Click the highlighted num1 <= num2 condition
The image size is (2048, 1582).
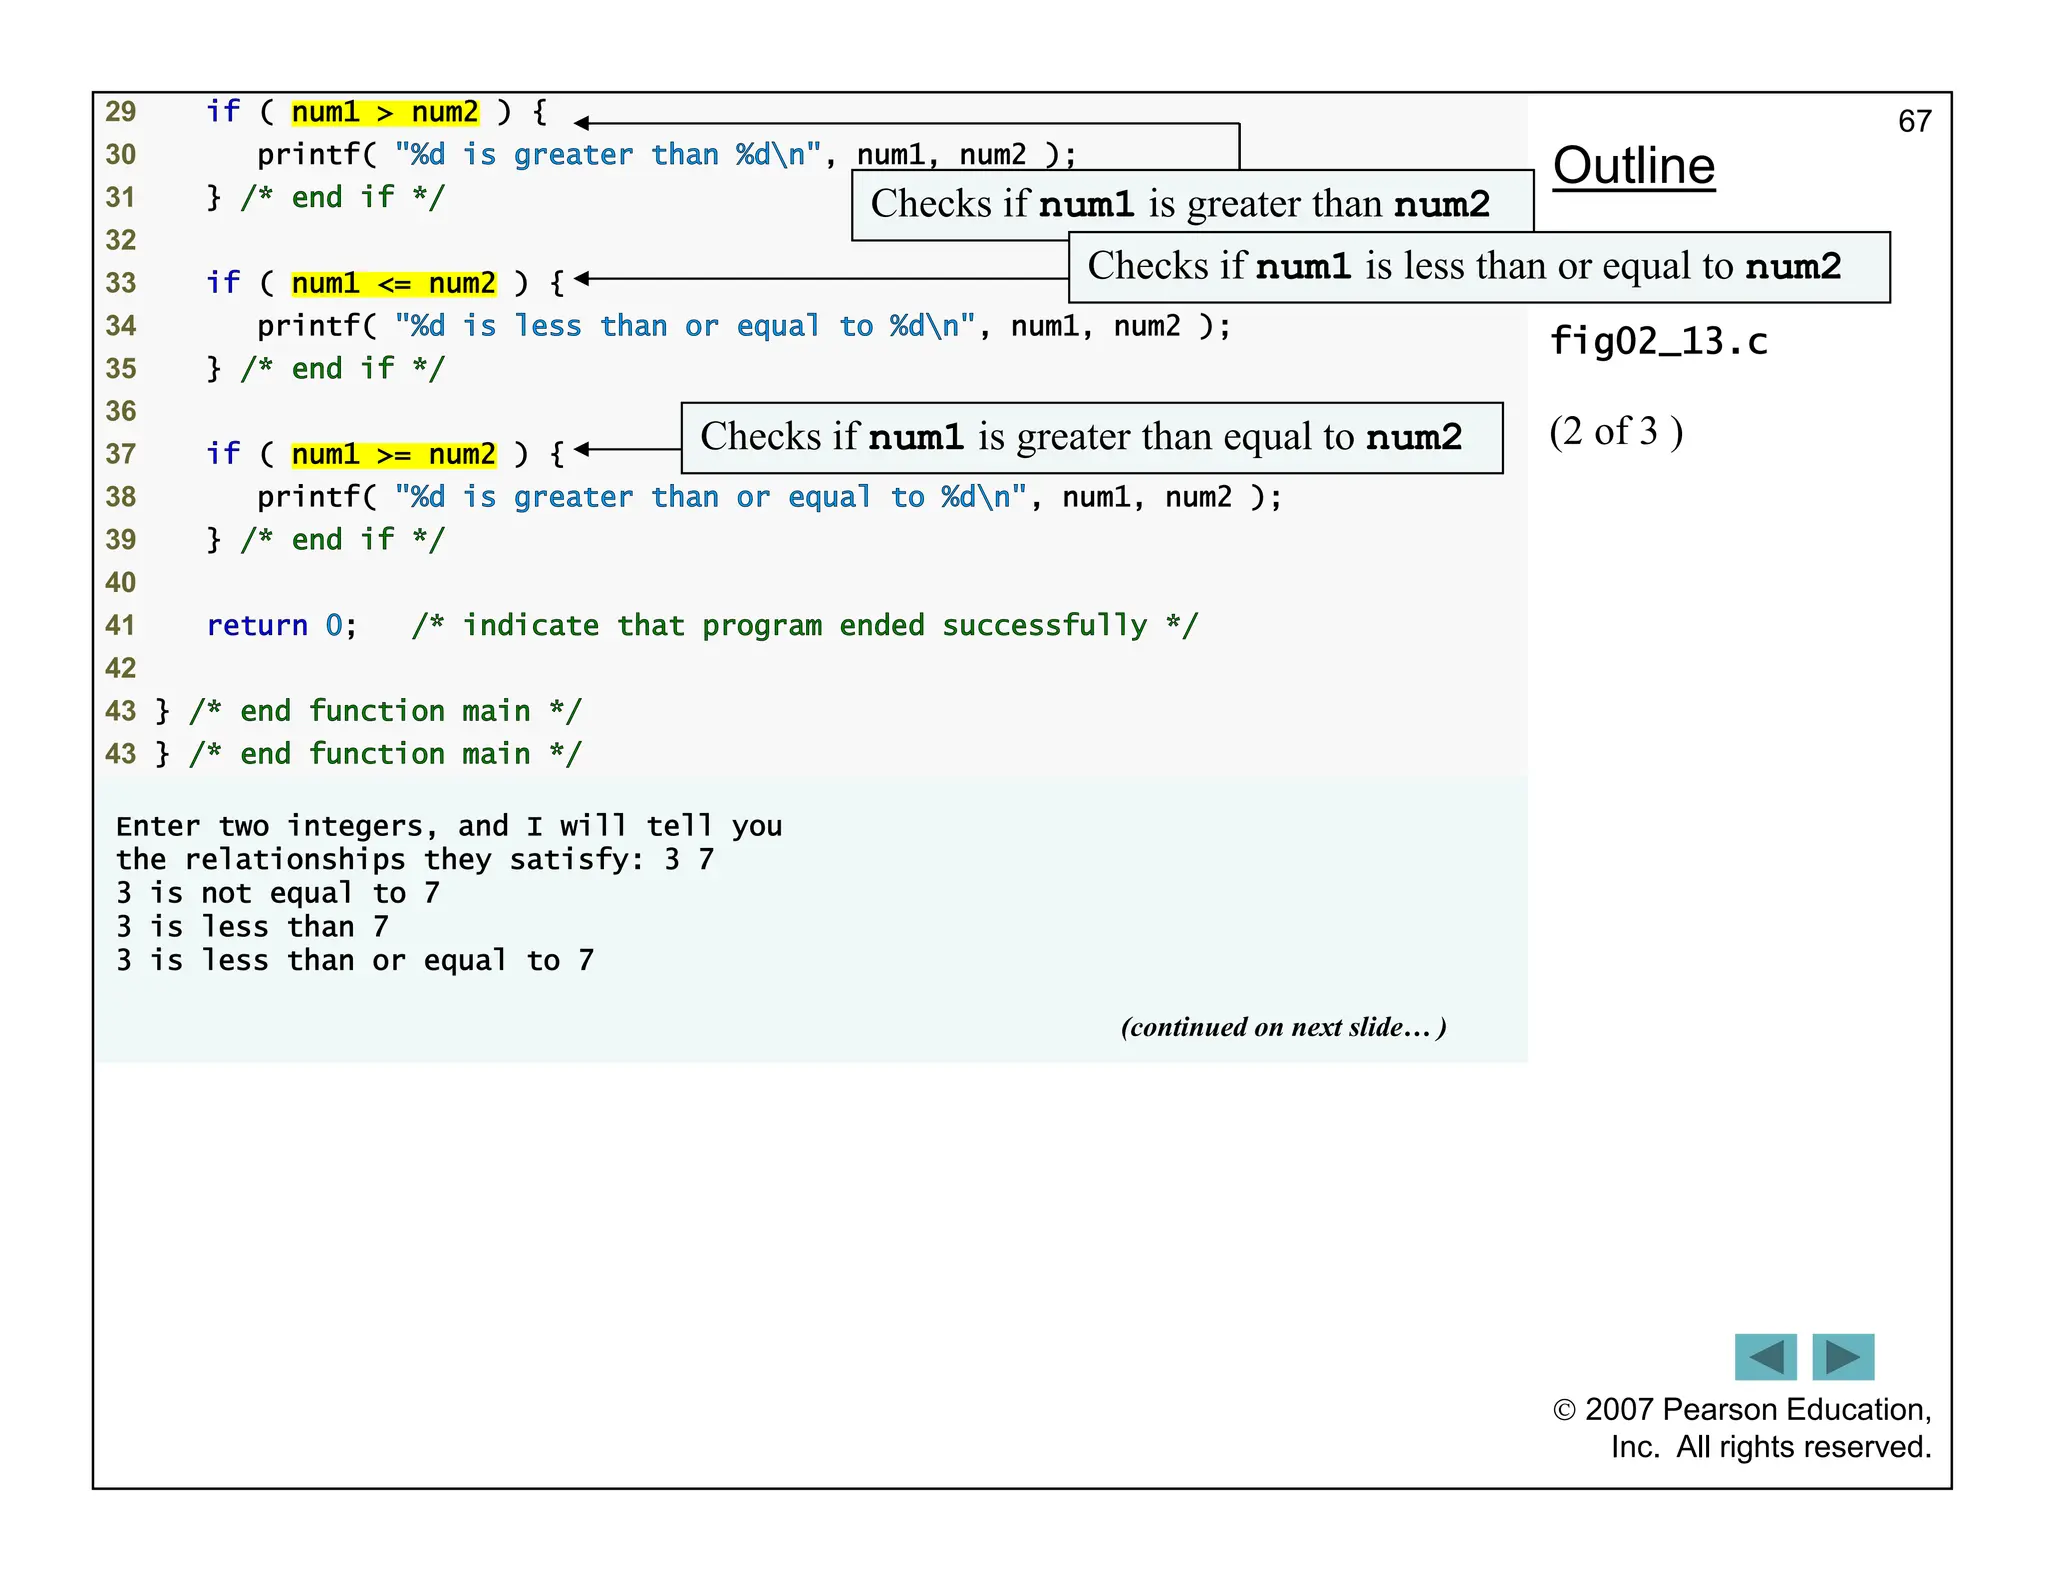393,283
